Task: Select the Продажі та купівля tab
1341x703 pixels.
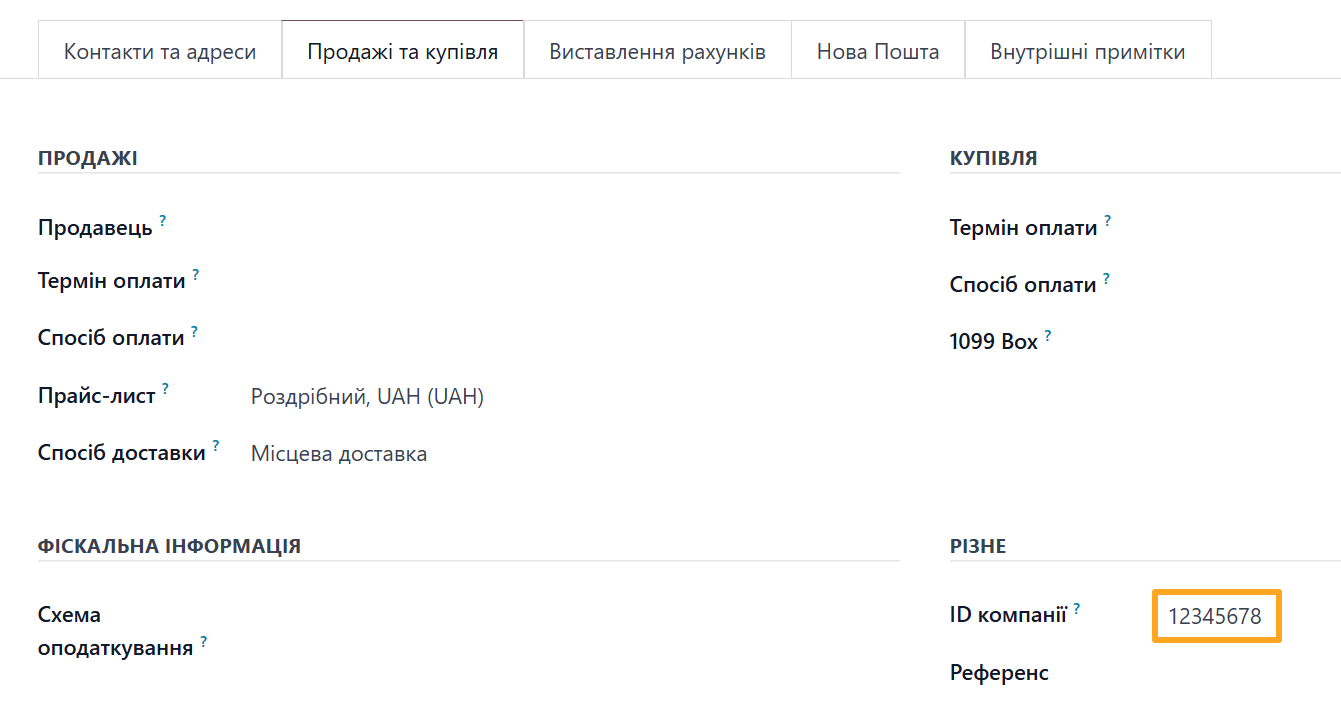Action: [402, 49]
